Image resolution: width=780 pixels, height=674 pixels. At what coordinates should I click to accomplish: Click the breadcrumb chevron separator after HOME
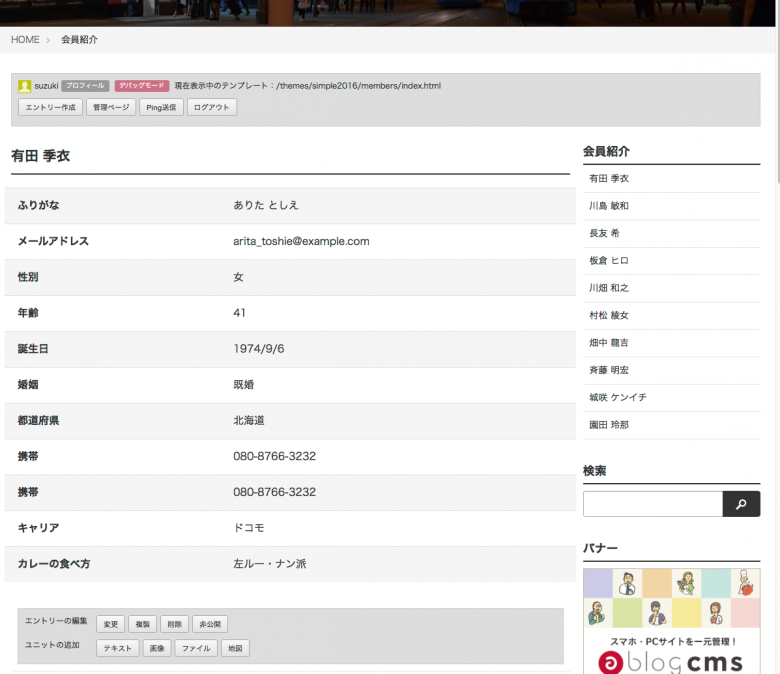click(48, 40)
